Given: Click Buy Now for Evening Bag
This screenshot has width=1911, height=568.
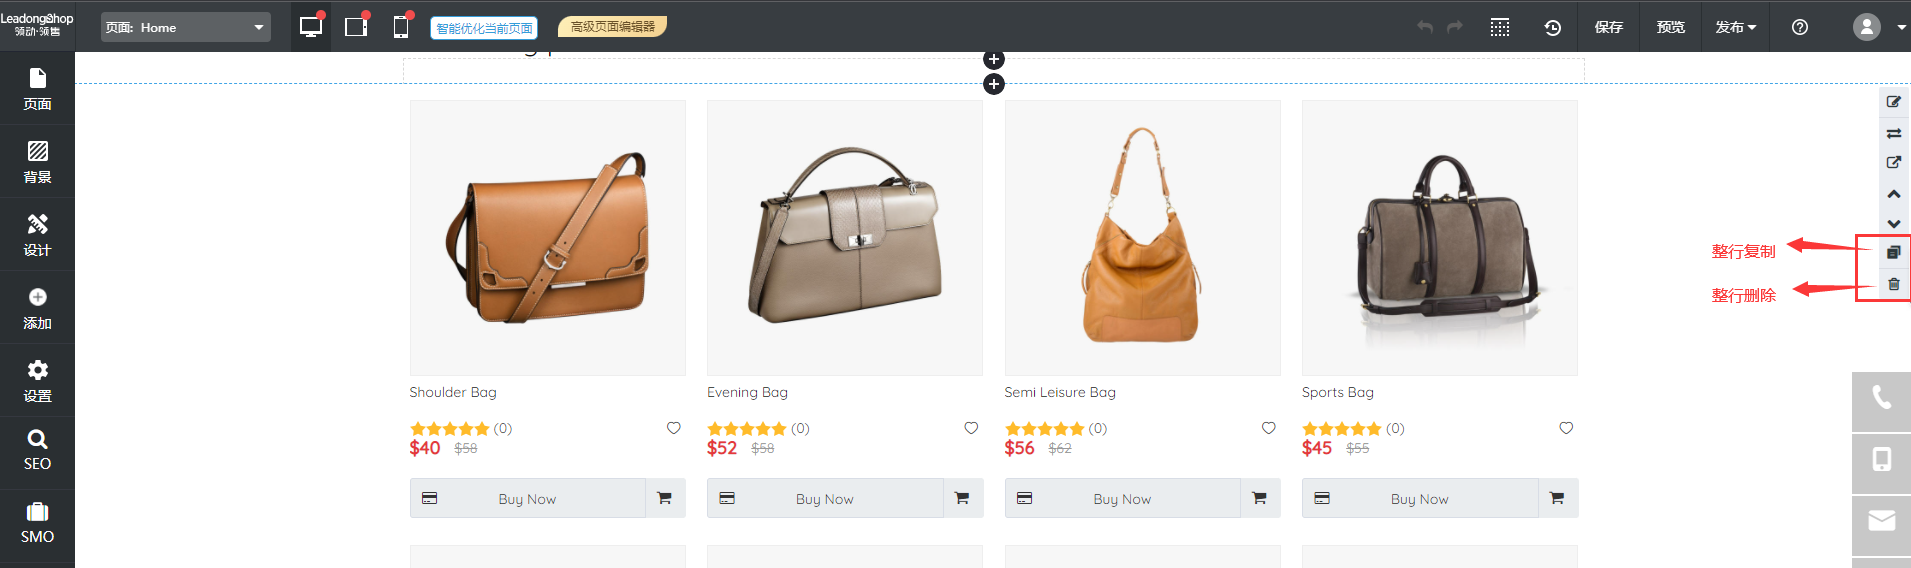Looking at the screenshot, I should (x=824, y=499).
